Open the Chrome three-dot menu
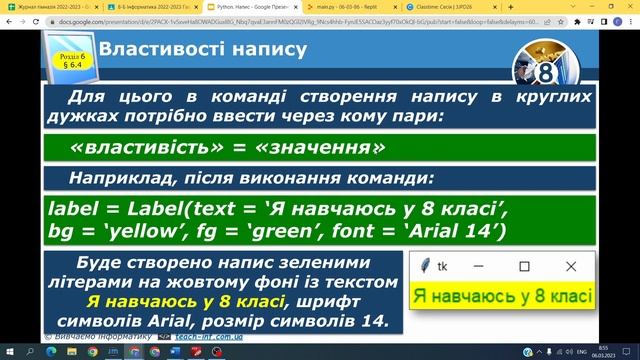Viewport: 640px width, 360px height. point(631,22)
